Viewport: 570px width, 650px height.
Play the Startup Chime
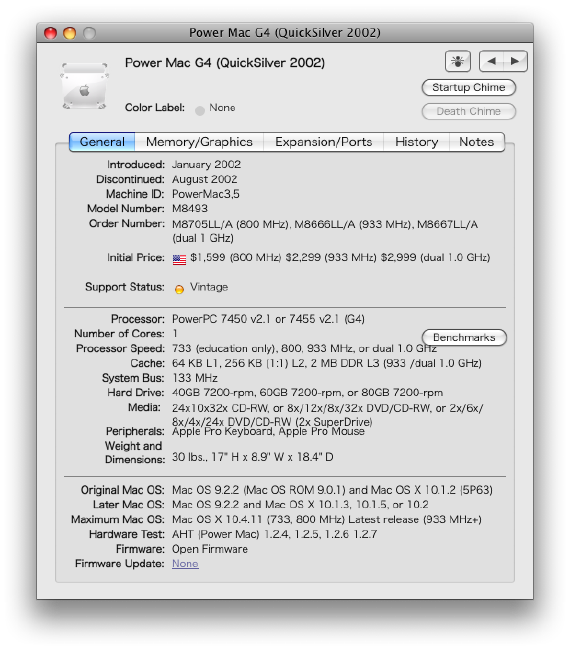coord(468,87)
